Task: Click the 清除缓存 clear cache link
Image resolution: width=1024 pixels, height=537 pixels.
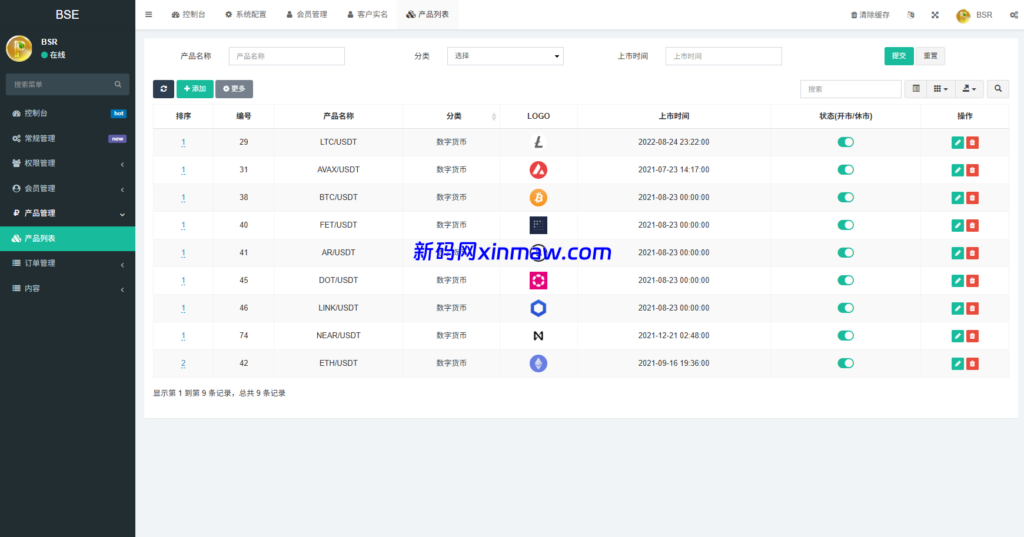Action: [x=870, y=15]
